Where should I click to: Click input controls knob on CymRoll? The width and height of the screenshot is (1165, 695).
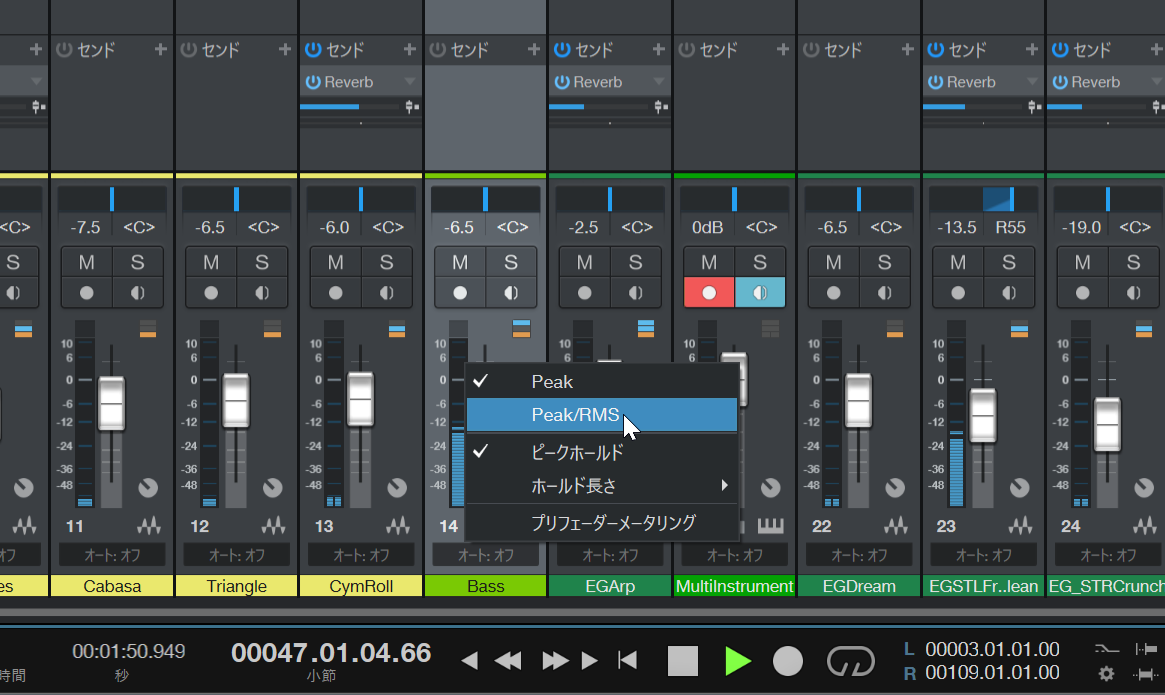click(397, 488)
